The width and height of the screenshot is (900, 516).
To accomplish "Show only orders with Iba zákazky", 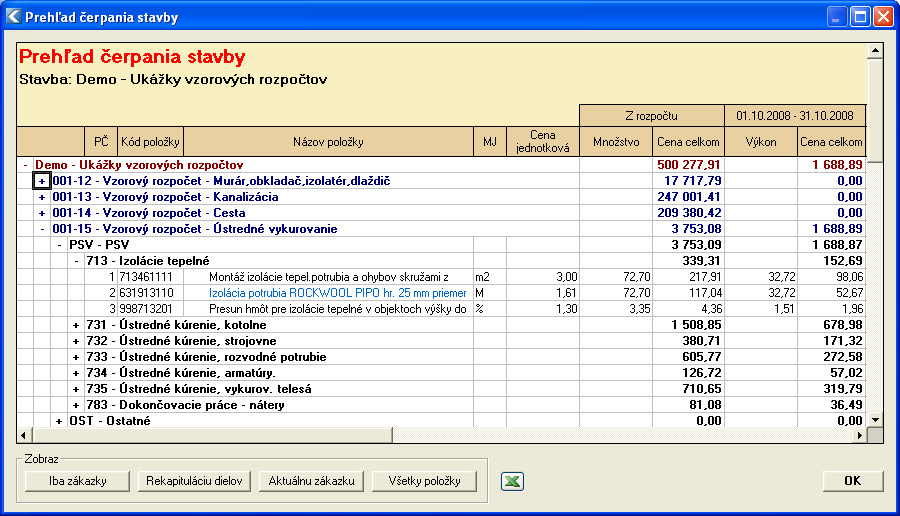I will click(77, 481).
